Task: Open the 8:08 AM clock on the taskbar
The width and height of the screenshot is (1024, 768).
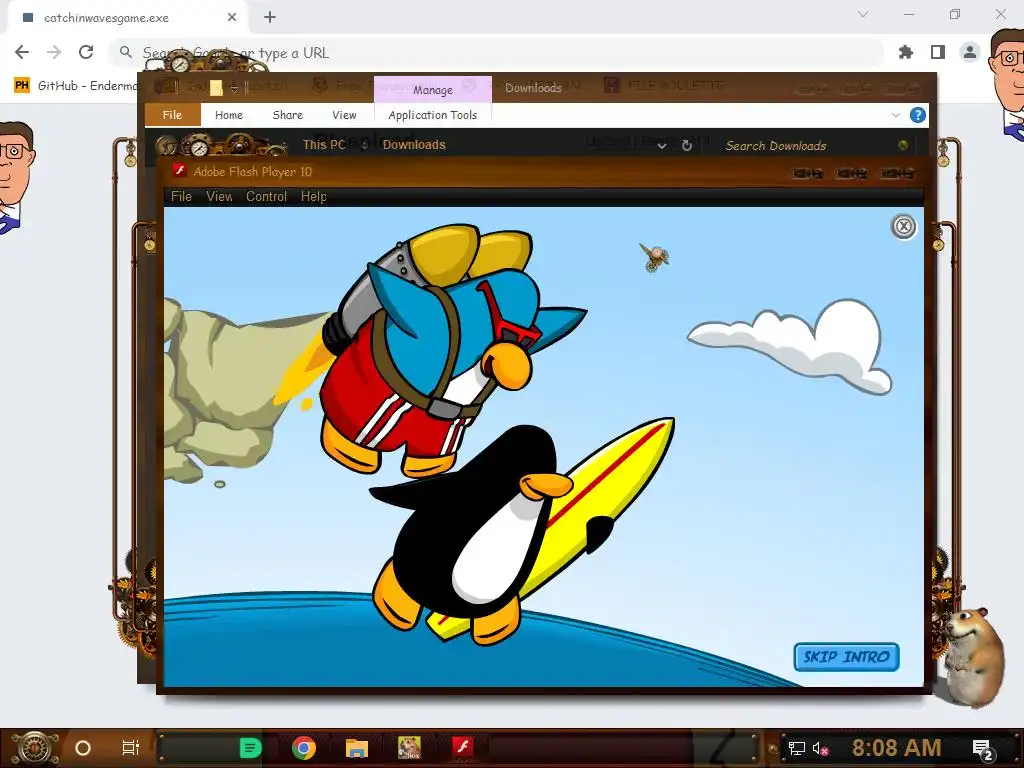Action: (x=896, y=748)
